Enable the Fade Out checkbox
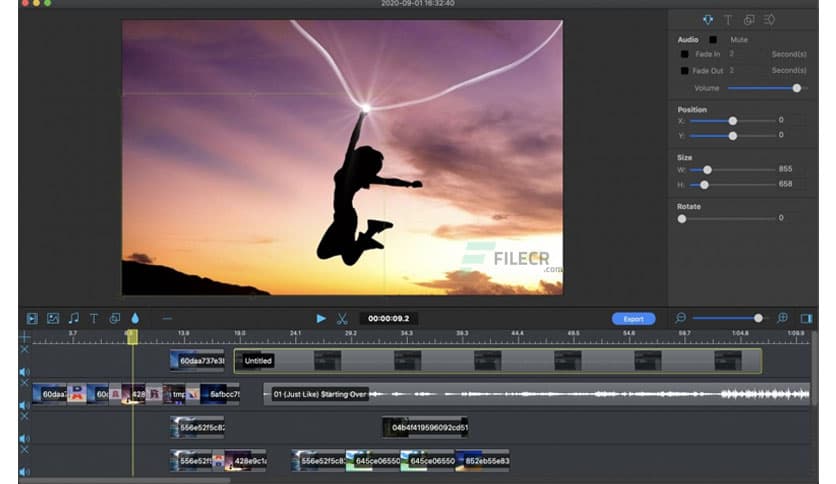Image resolution: width=836 pixels, height=484 pixels. click(x=684, y=70)
